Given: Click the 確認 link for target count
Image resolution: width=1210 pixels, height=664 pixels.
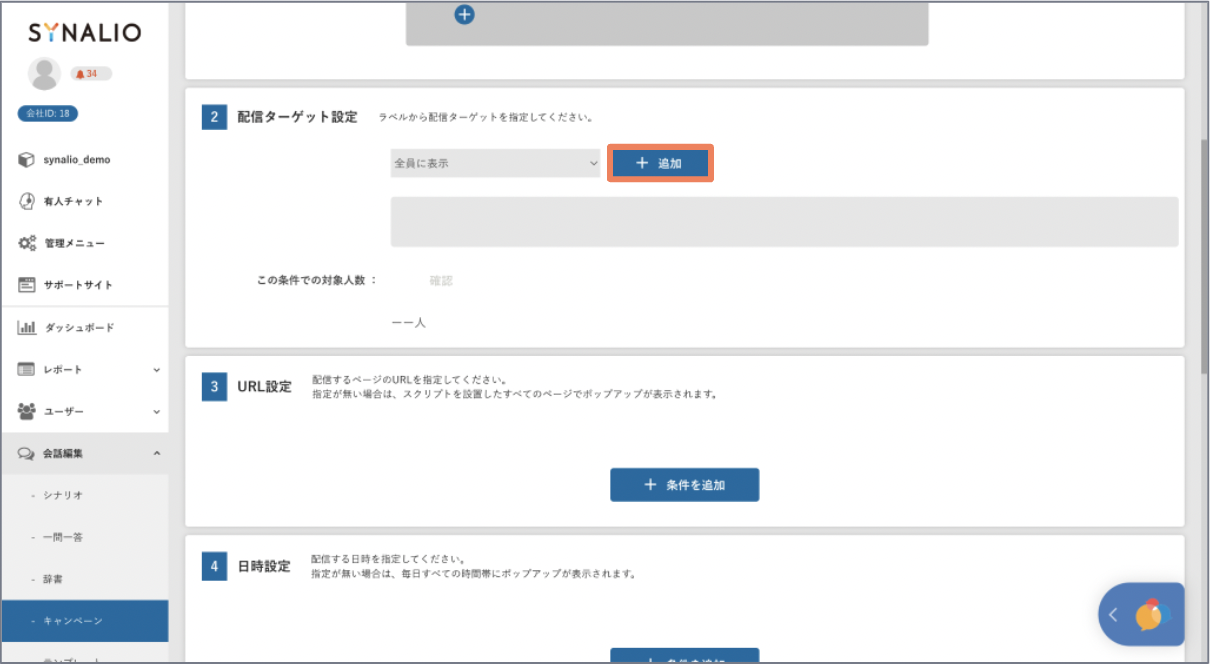Looking at the screenshot, I should (x=441, y=281).
